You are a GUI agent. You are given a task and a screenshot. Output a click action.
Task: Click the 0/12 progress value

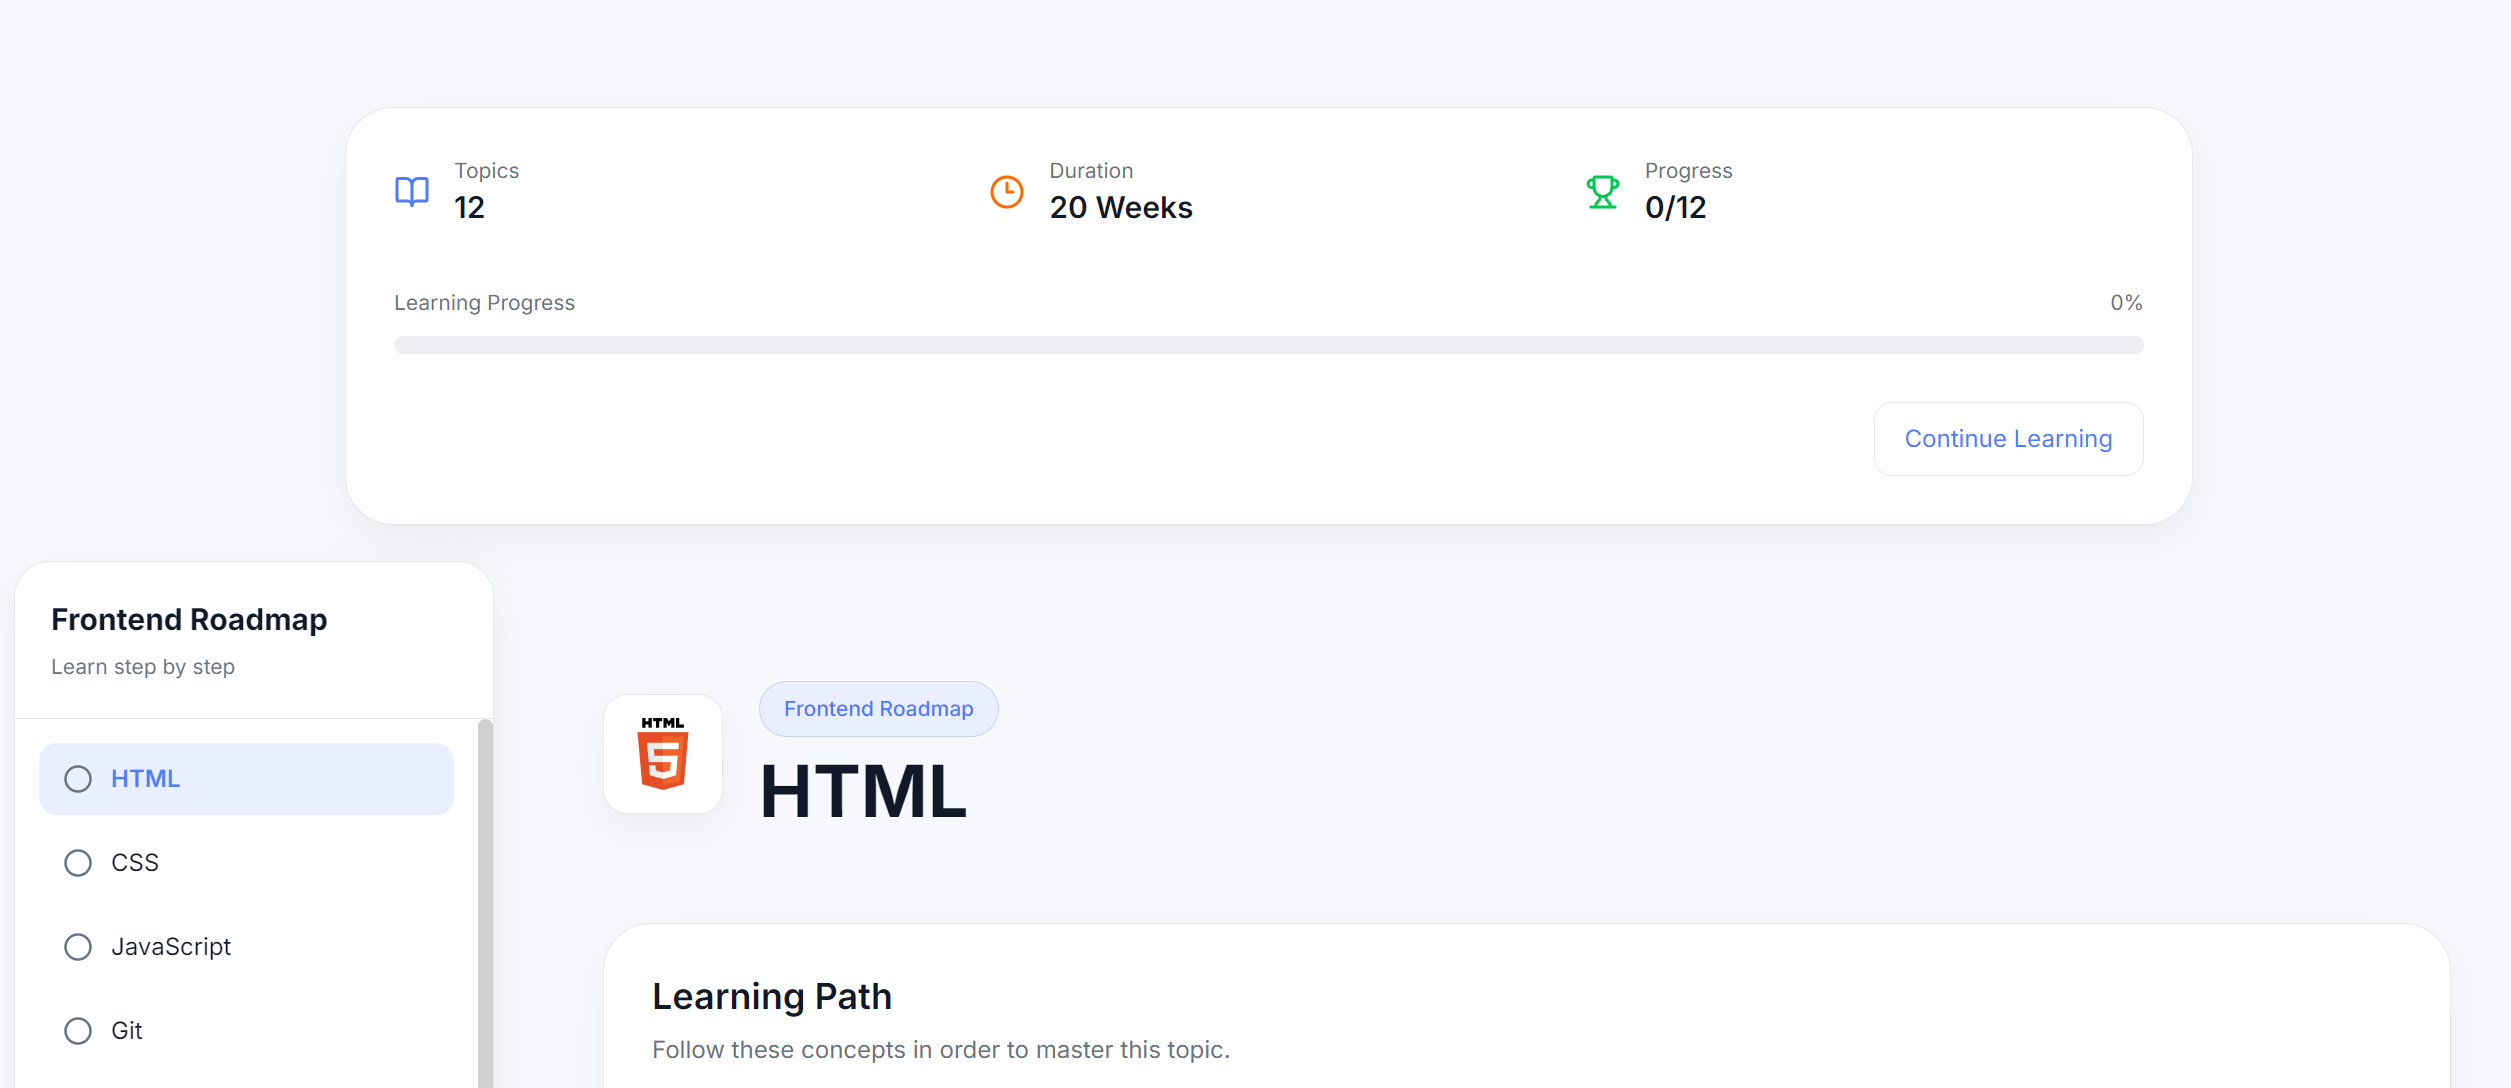point(1675,207)
